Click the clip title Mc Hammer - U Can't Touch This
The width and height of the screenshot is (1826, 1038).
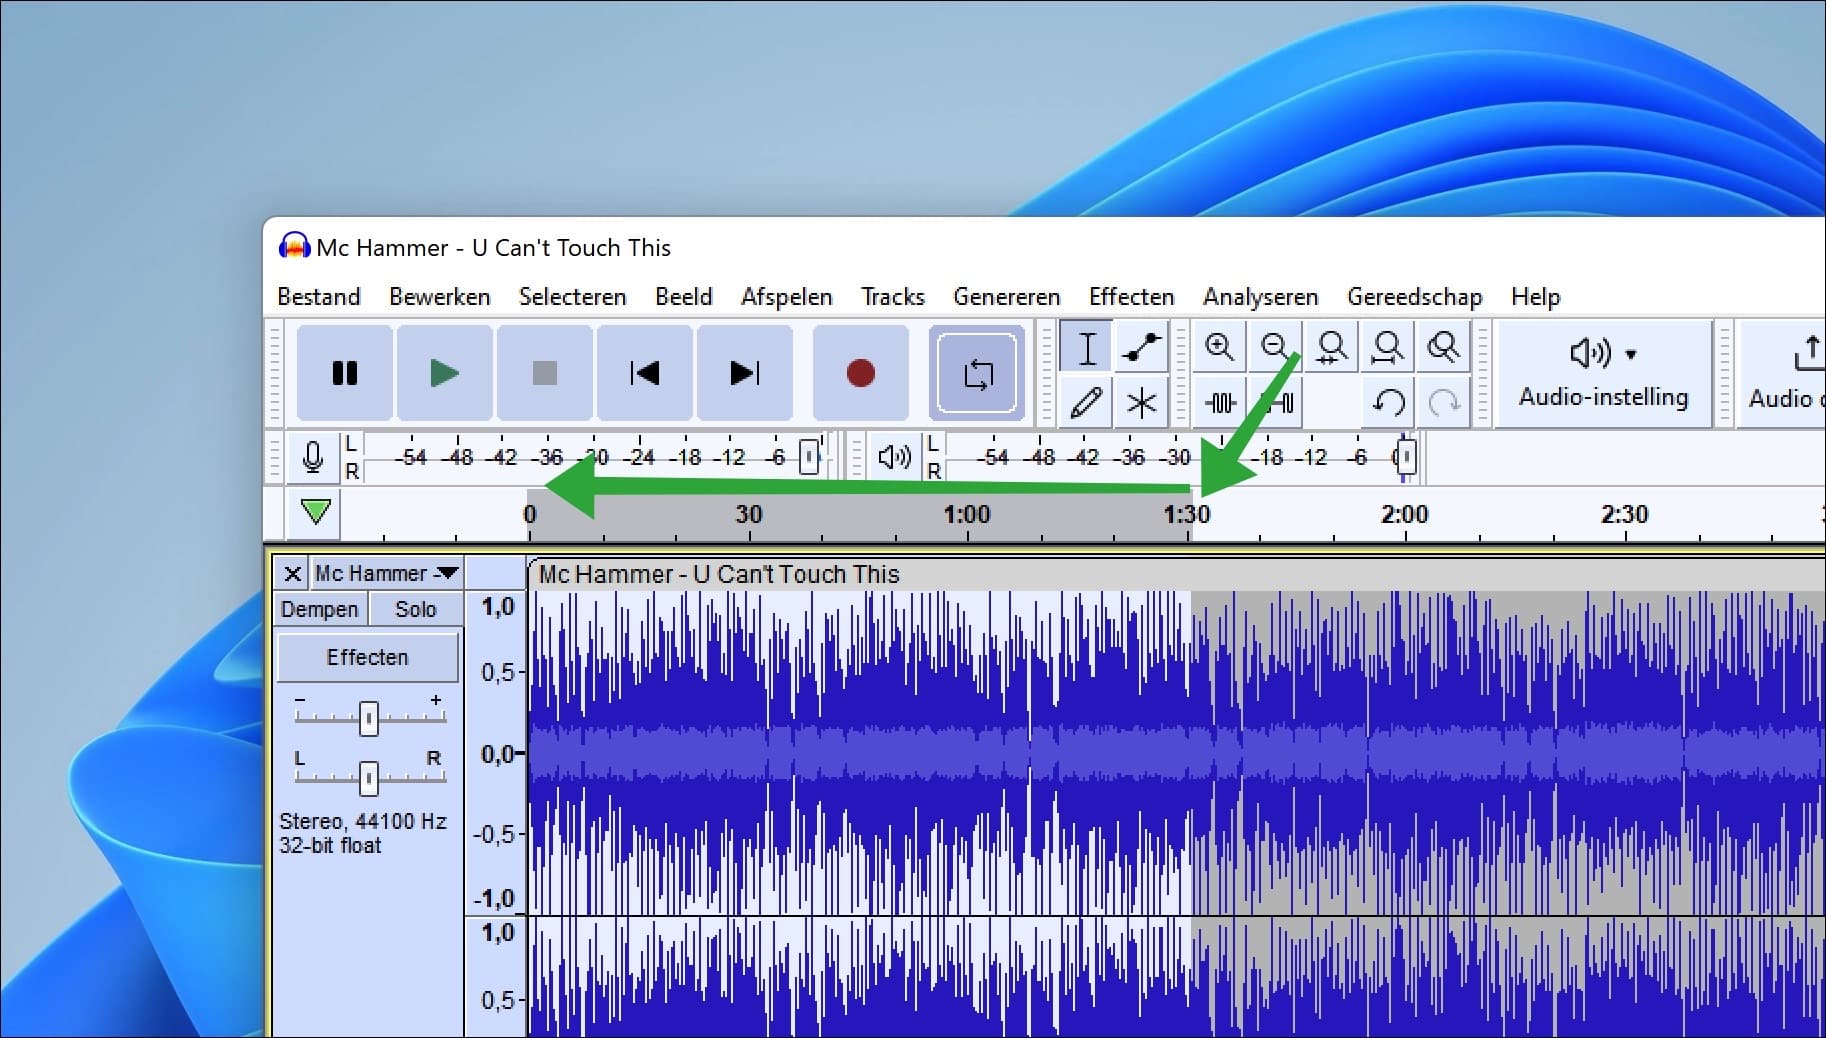pyautogui.click(x=719, y=574)
